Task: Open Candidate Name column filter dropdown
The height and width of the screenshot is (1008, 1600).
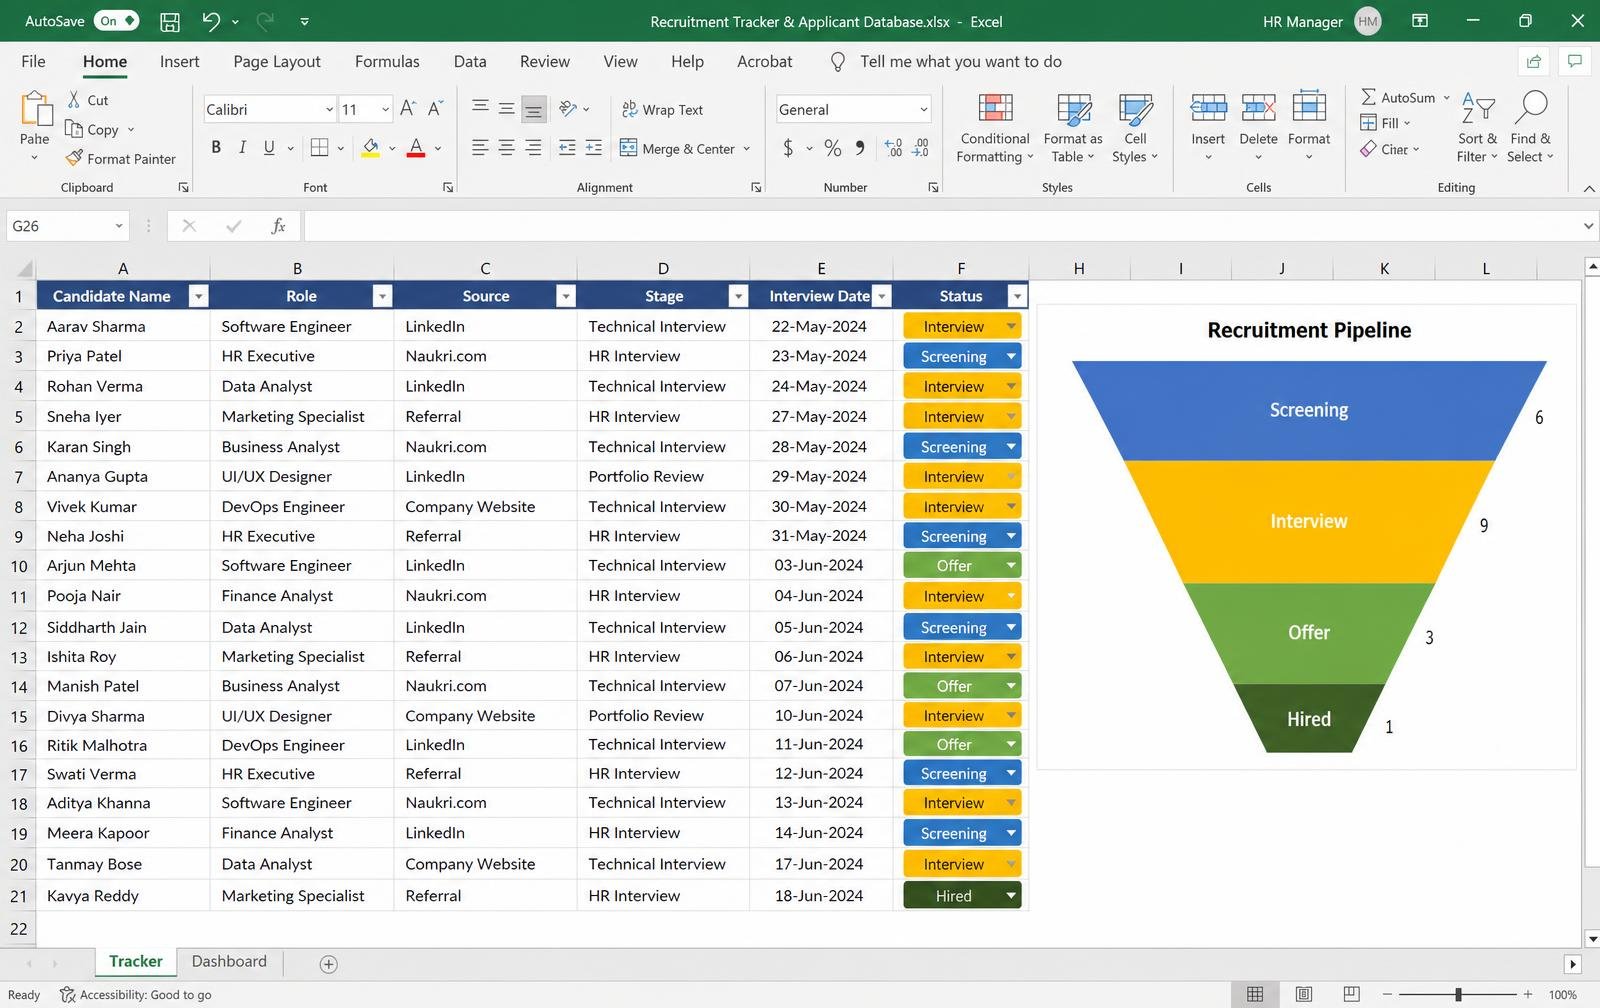Action: [198, 296]
